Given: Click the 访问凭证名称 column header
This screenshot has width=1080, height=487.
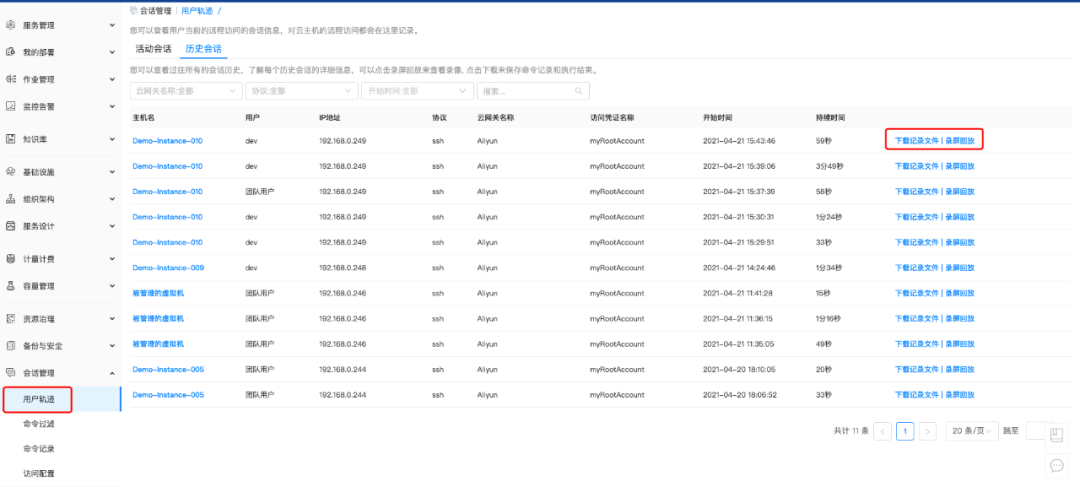Looking at the screenshot, I should (612, 118).
